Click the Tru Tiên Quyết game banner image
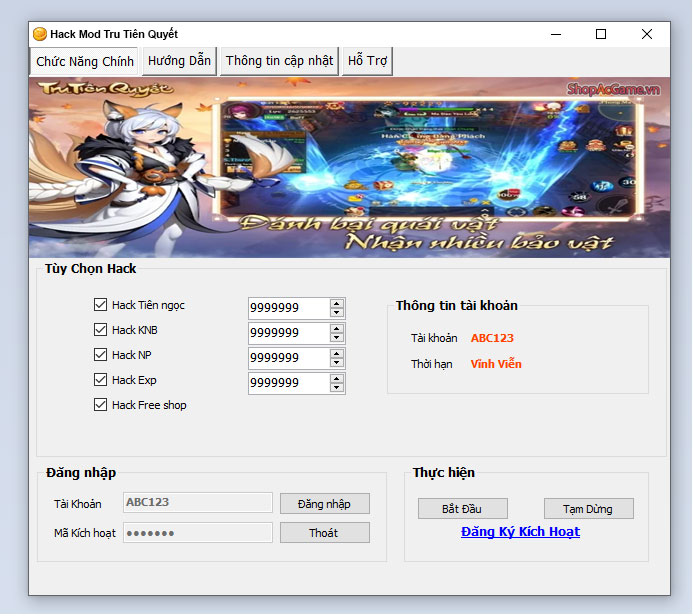 [349, 167]
